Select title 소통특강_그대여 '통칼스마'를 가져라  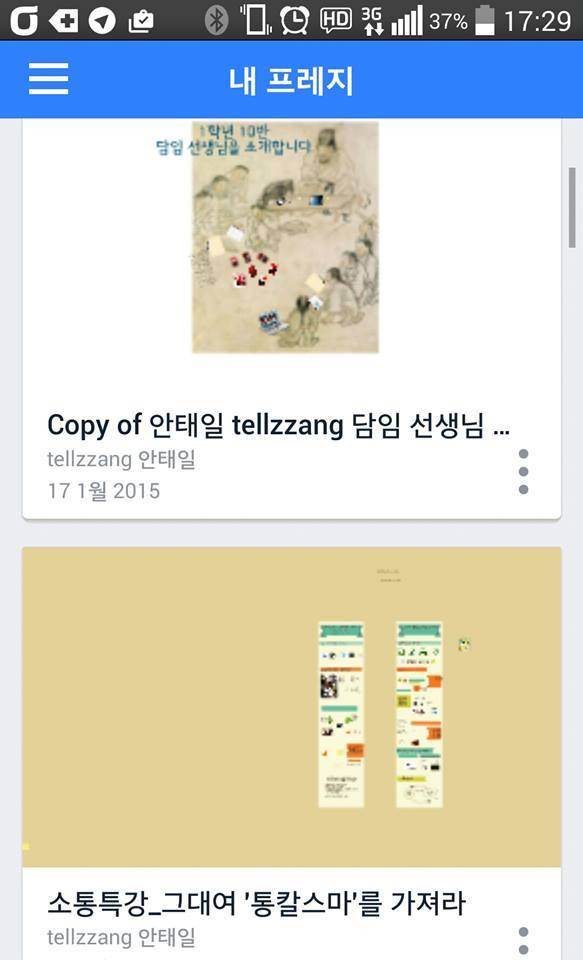(x=257, y=903)
